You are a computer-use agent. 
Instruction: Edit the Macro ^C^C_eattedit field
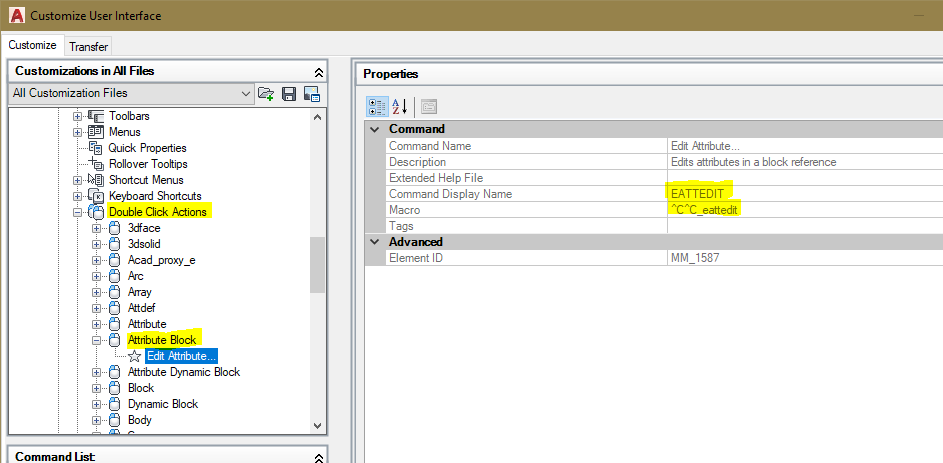pos(805,210)
